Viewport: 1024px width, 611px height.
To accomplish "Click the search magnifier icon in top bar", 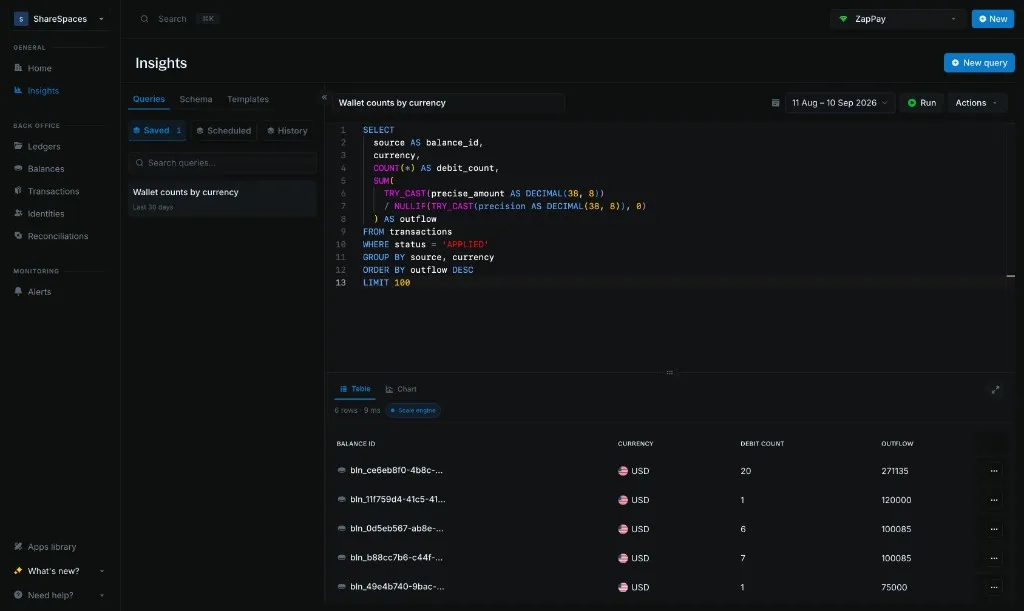I will point(144,19).
